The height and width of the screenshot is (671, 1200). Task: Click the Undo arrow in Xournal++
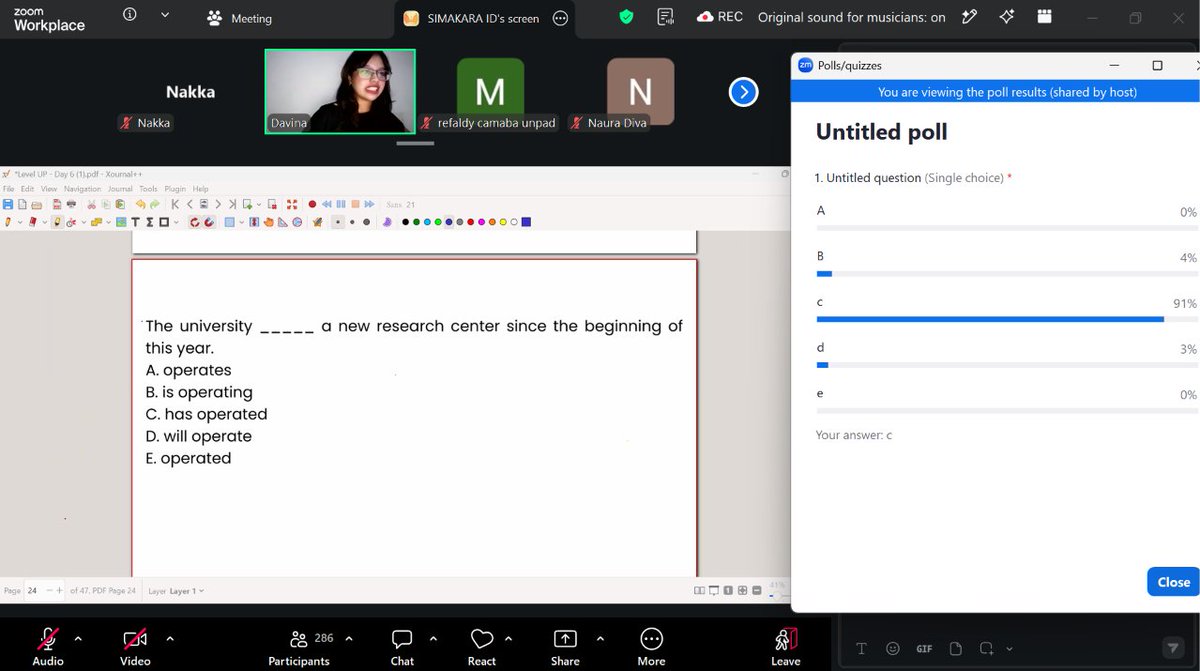coord(141,204)
